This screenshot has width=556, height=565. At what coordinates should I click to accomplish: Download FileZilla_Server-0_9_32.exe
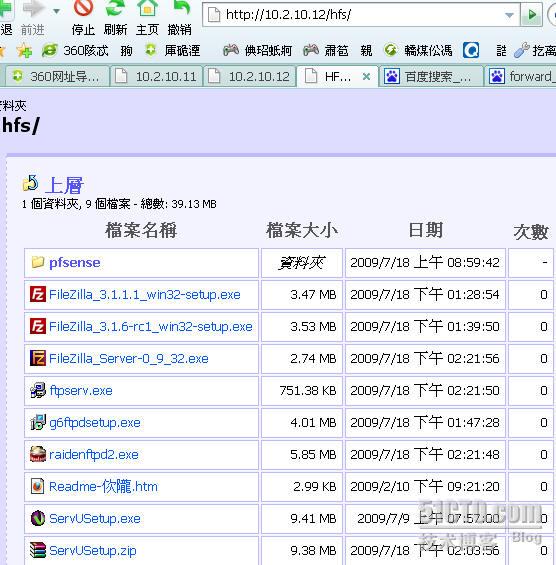click(129, 359)
